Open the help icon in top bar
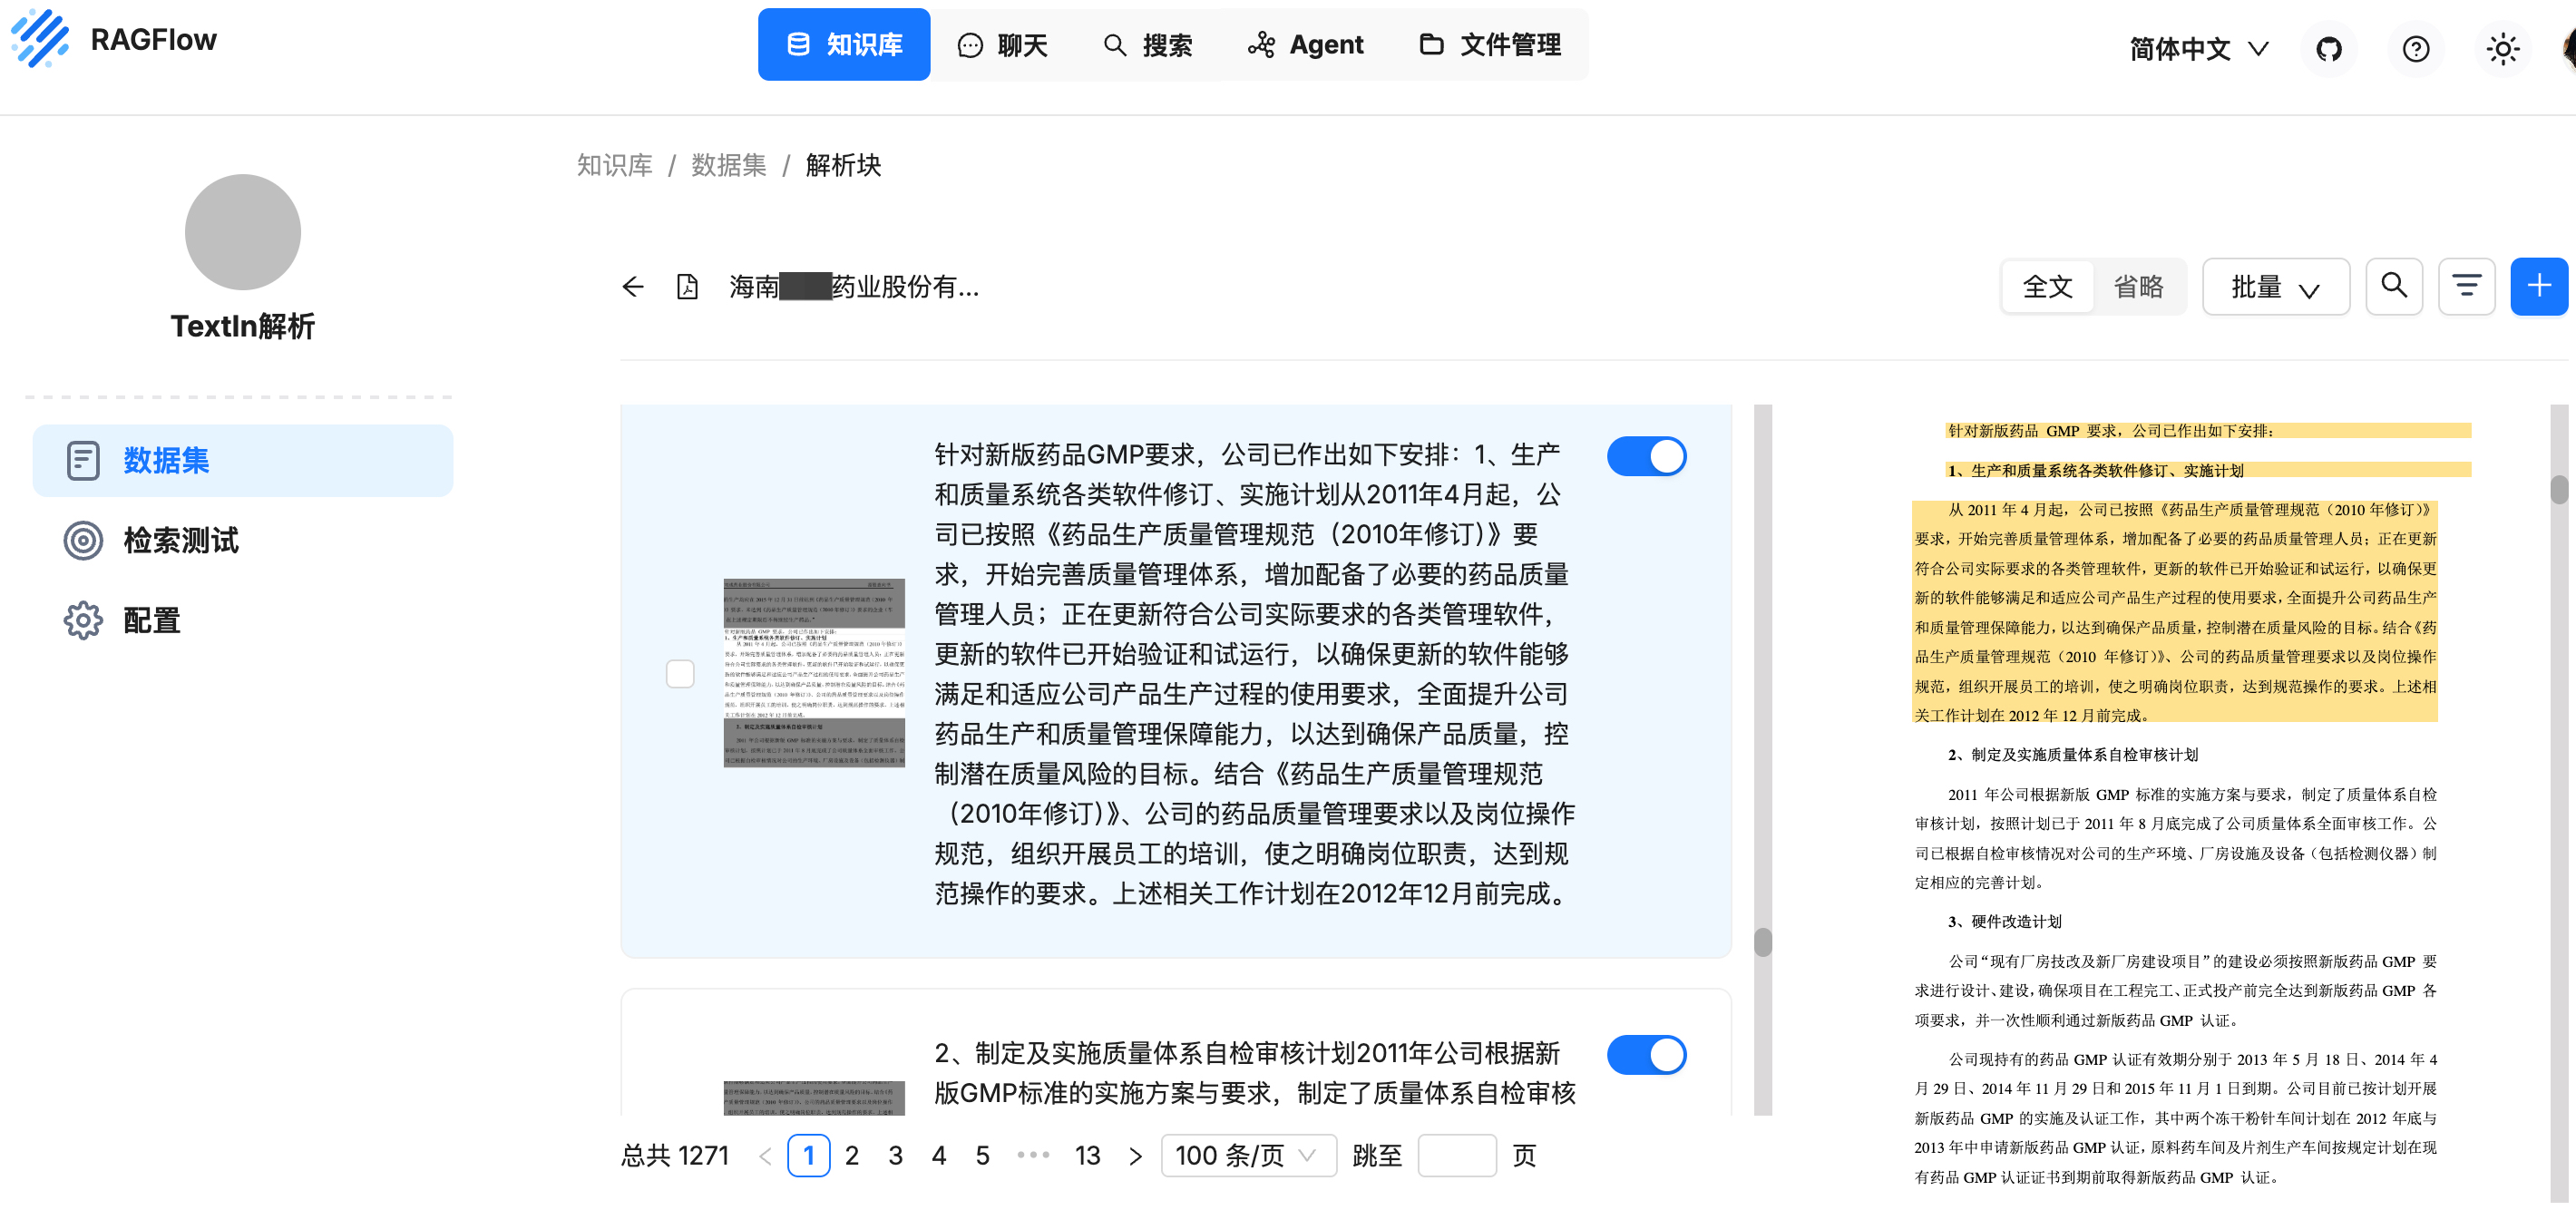 coord(2416,49)
